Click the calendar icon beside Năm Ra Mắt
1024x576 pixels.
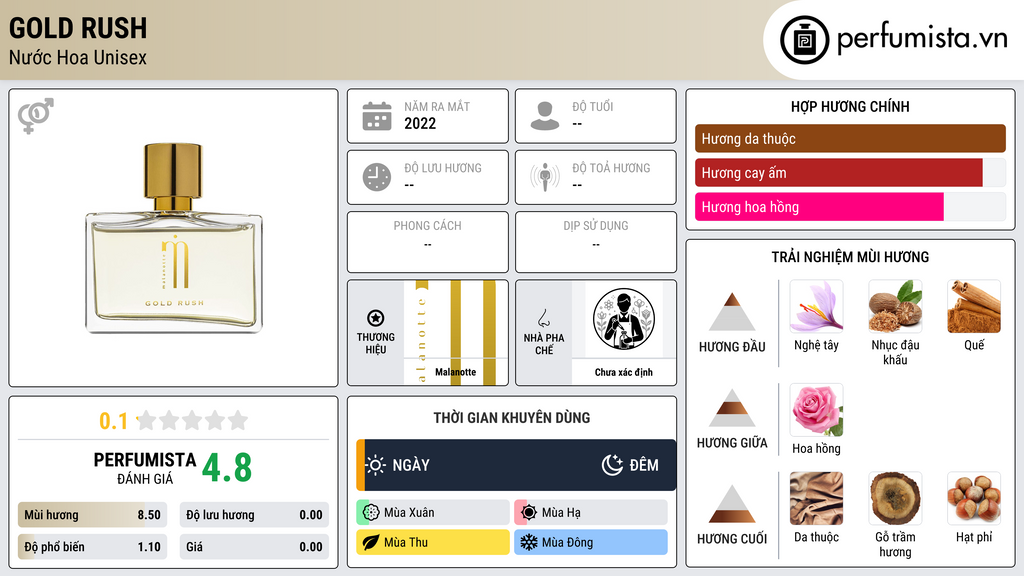377,116
